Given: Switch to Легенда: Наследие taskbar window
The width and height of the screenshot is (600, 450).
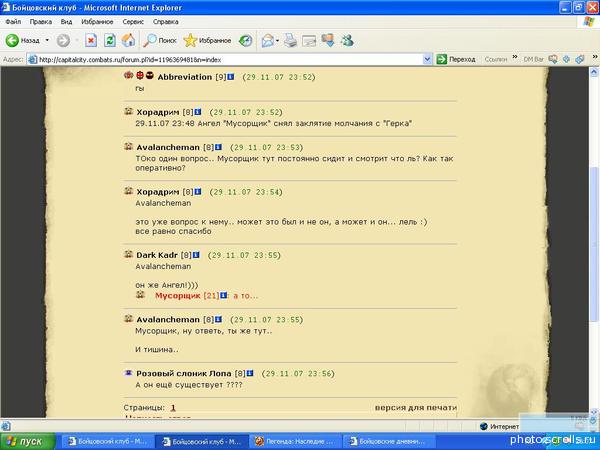Looking at the screenshot, I should [x=296, y=442].
